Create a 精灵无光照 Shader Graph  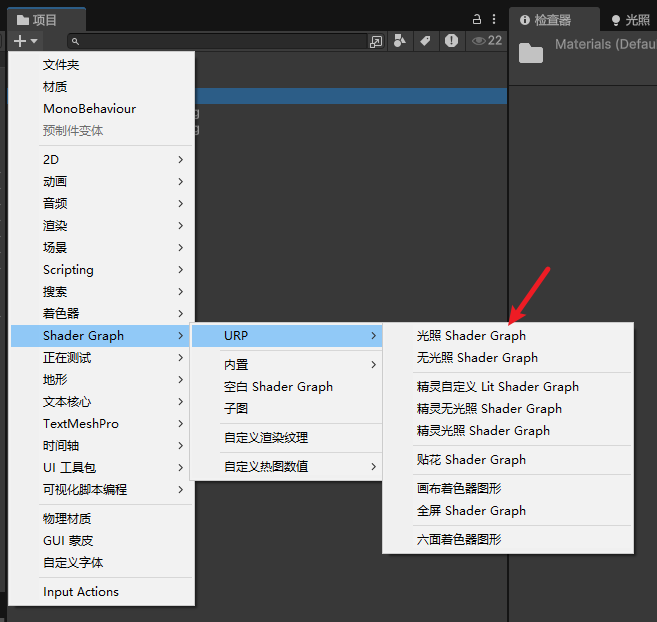[508, 409]
